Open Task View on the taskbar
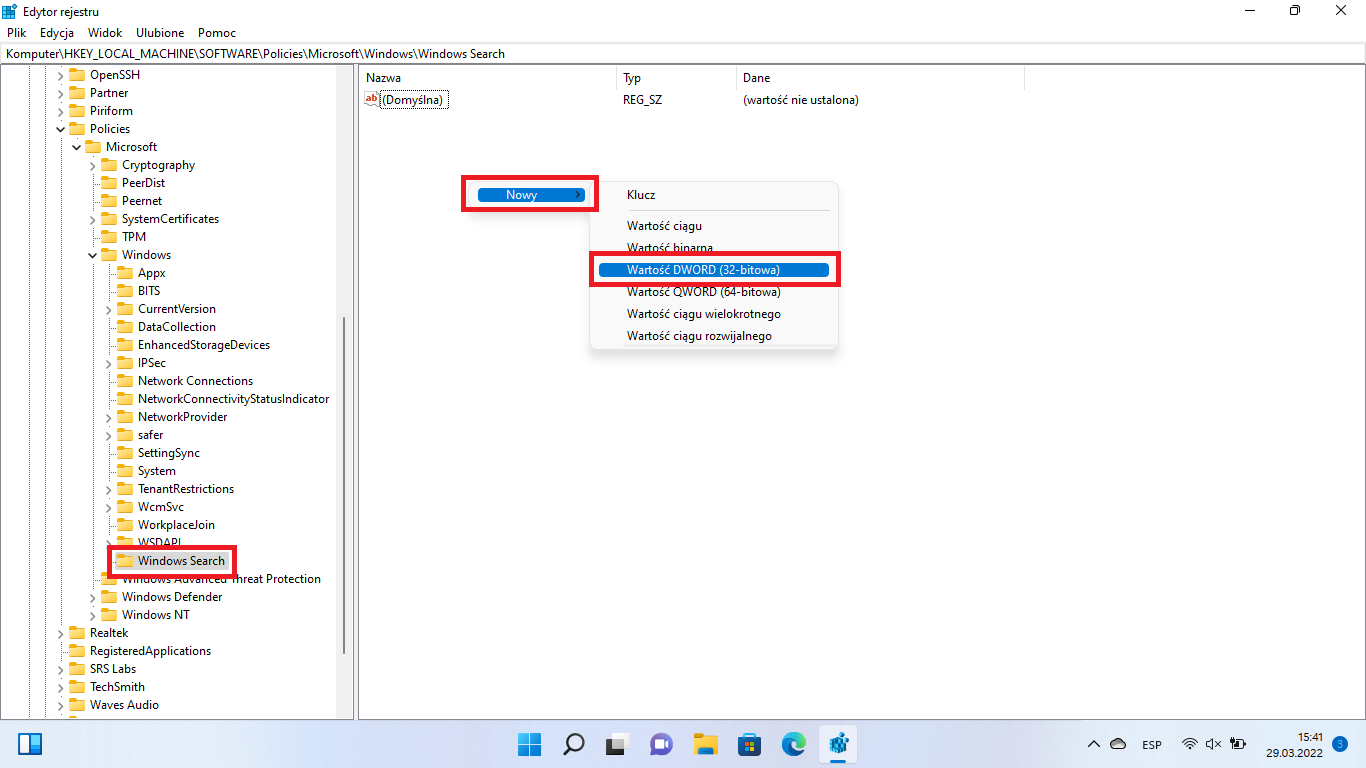This screenshot has height=768, width=1366. point(617,744)
